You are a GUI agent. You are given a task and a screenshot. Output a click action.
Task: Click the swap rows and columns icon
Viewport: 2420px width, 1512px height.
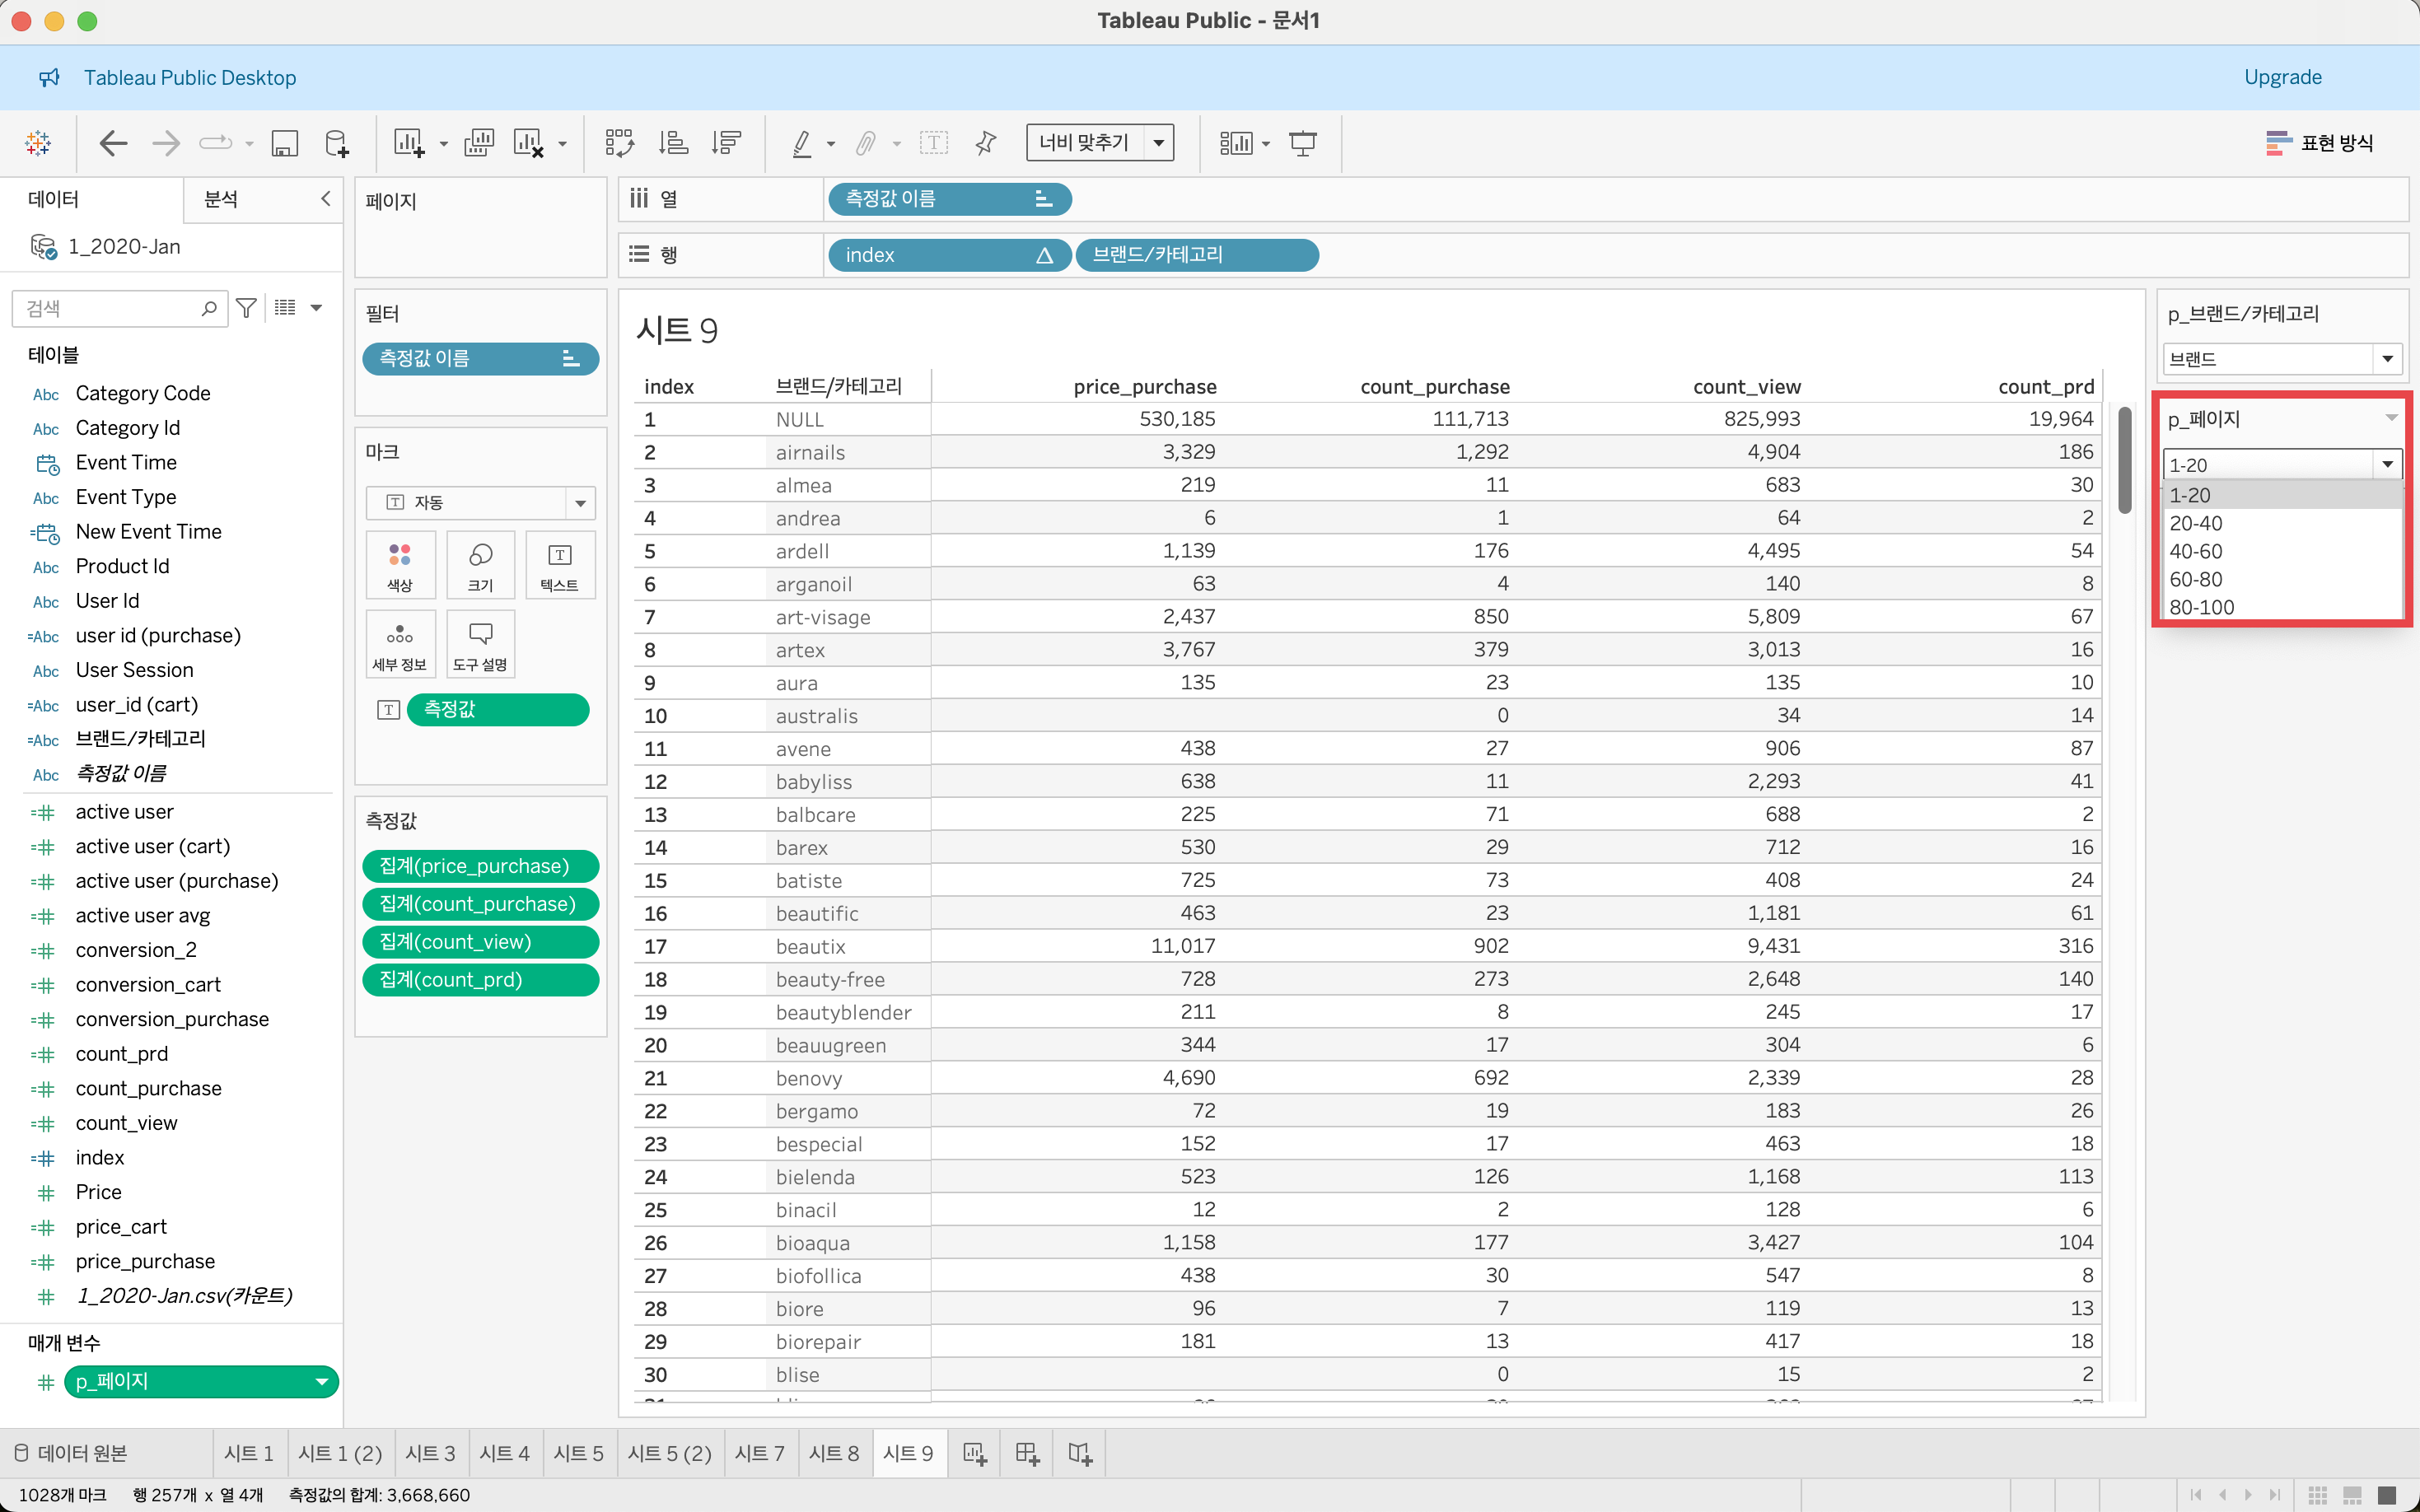[619, 143]
